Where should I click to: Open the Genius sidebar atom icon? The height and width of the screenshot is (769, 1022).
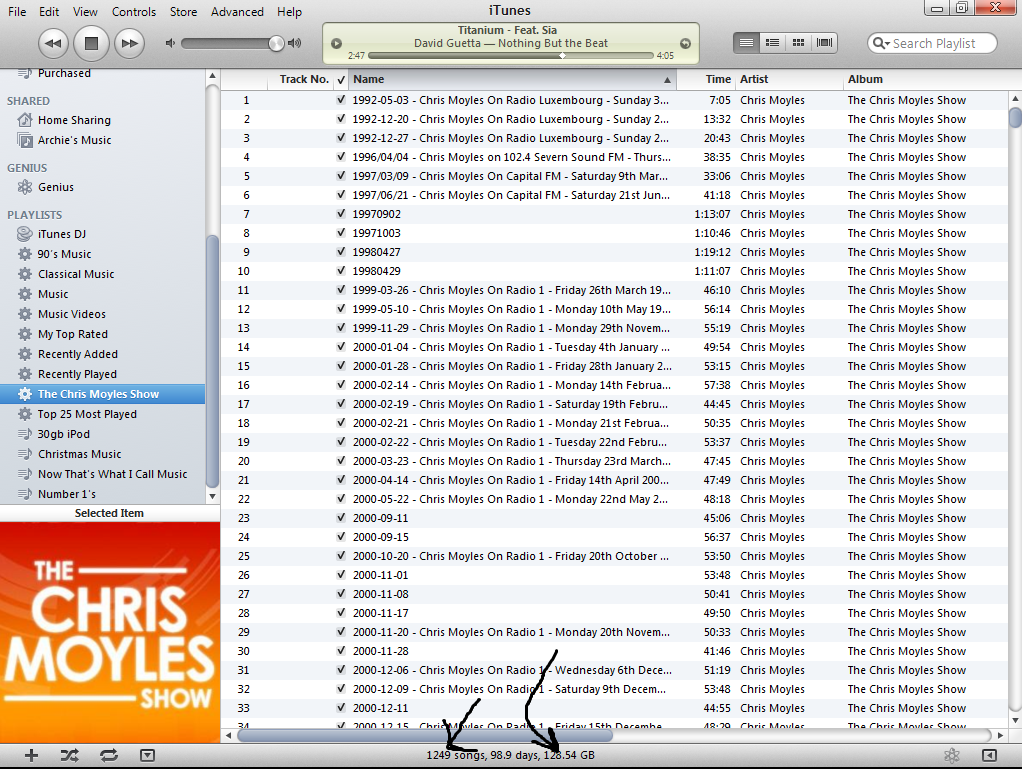952,755
